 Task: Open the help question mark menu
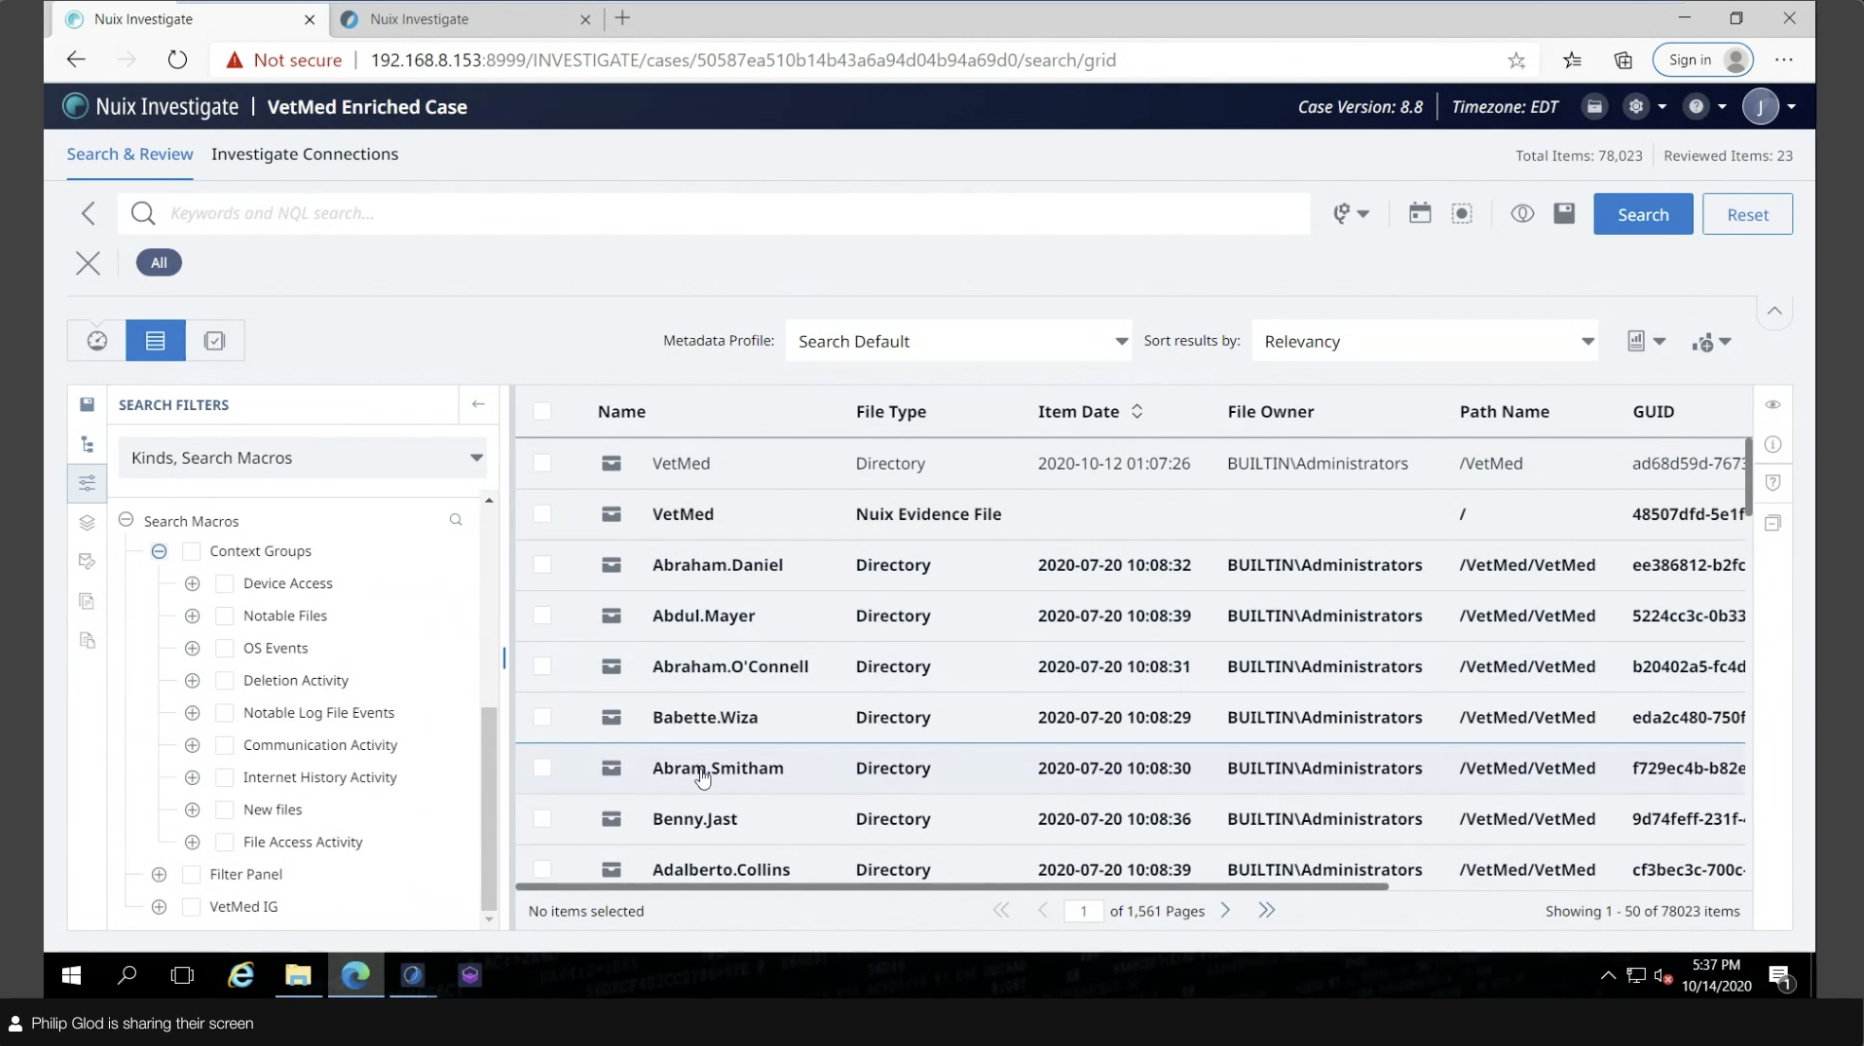tap(1705, 106)
